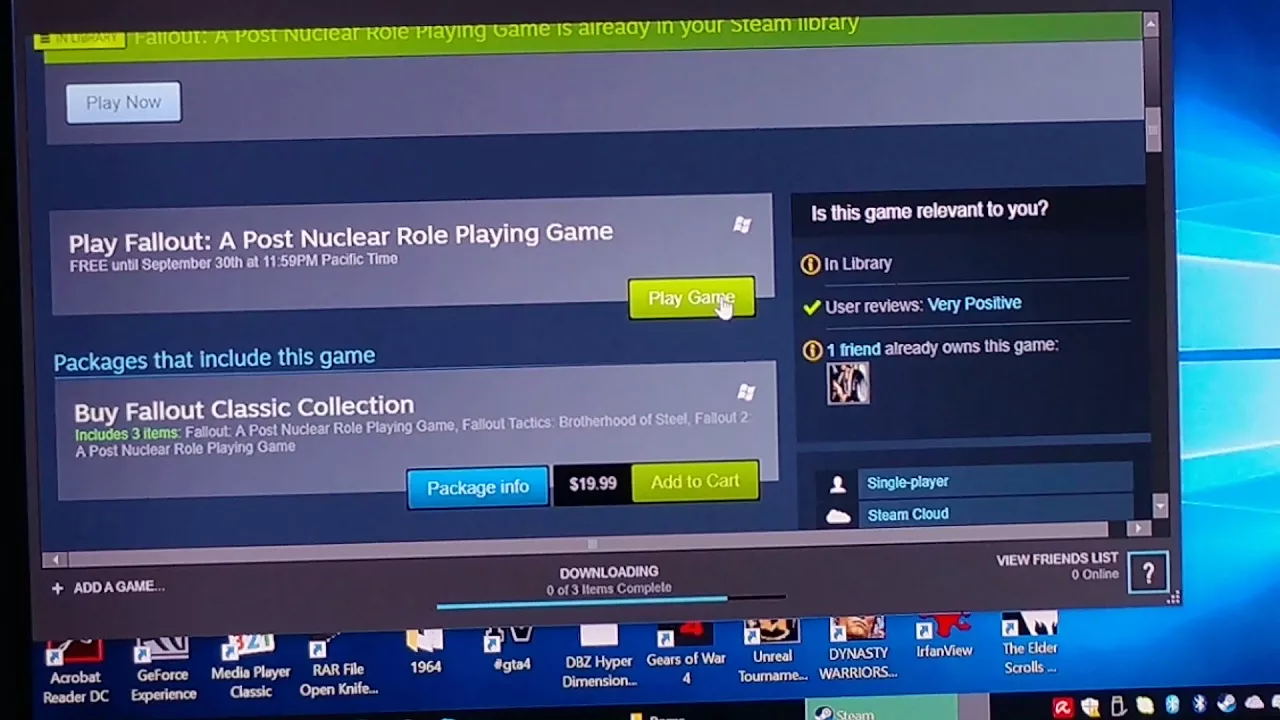This screenshot has width=1280, height=720.
Task: Open the Very Positive user reviews link
Action: pyautogui.click(x=974, y=303)
